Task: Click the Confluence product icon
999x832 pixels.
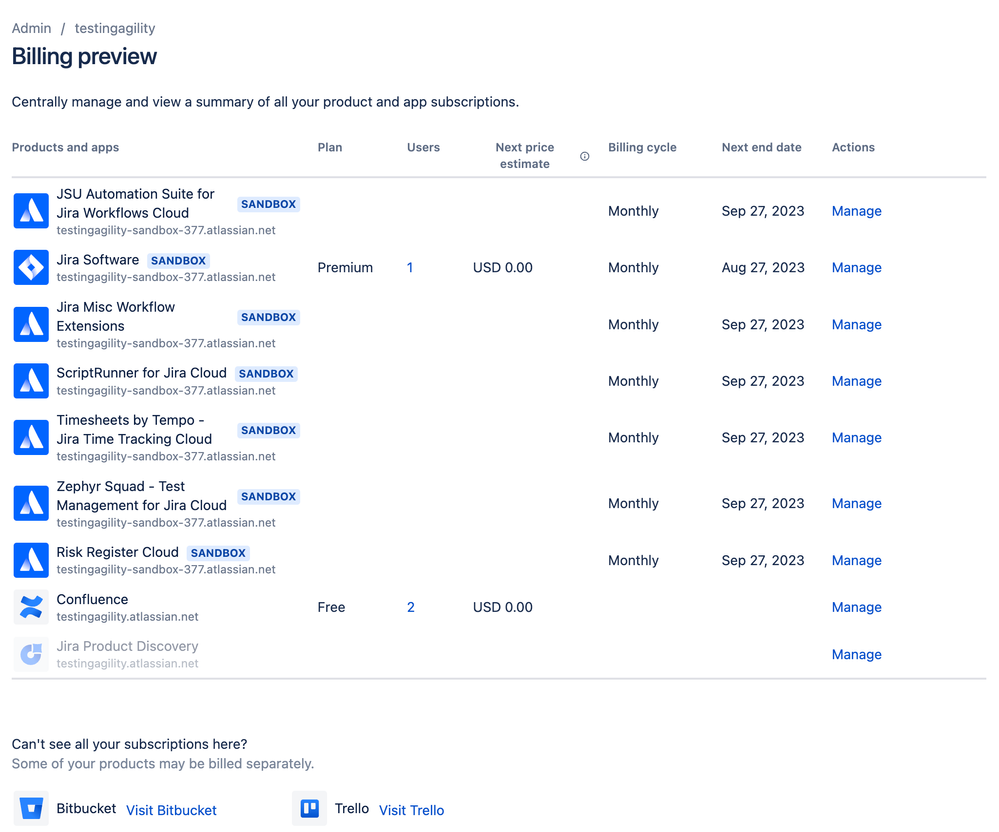Action: pyautogui.click(x=31, y=607)
